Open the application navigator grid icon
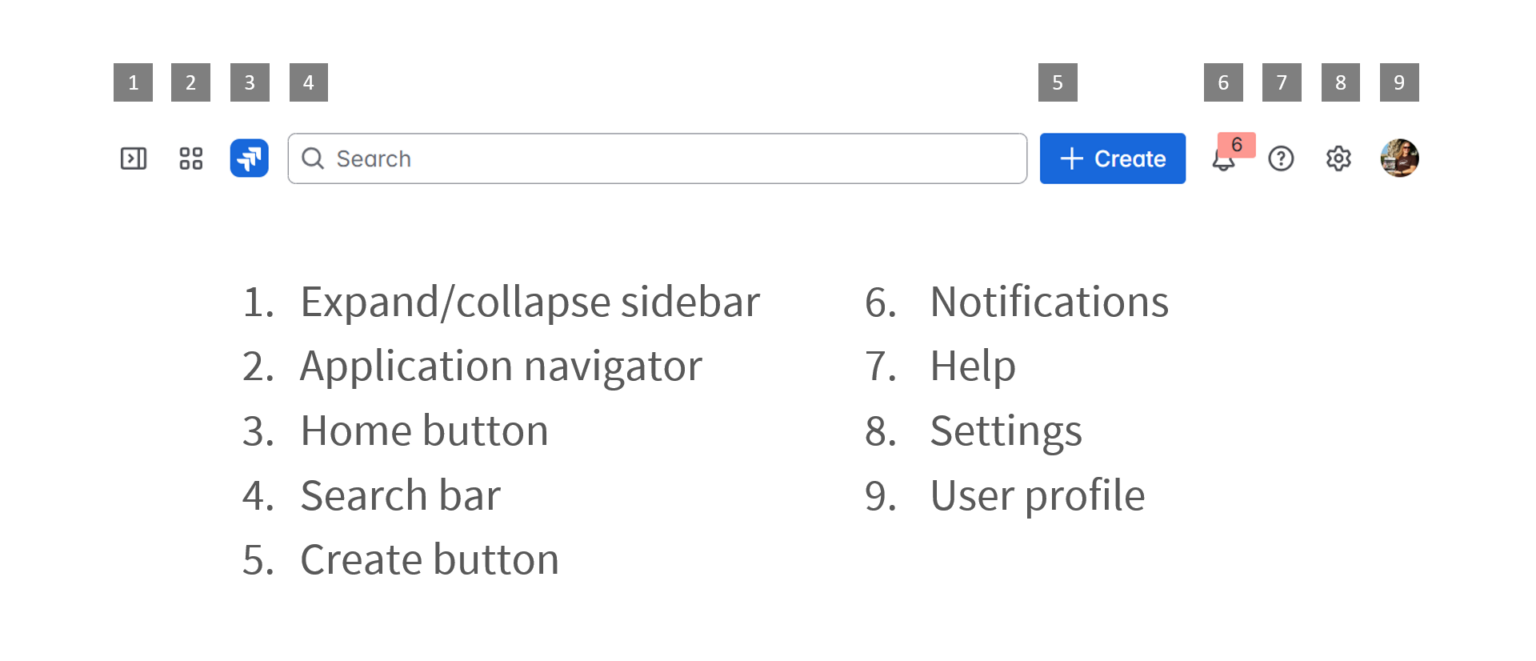1536x661 pixels. click(190, 158)
